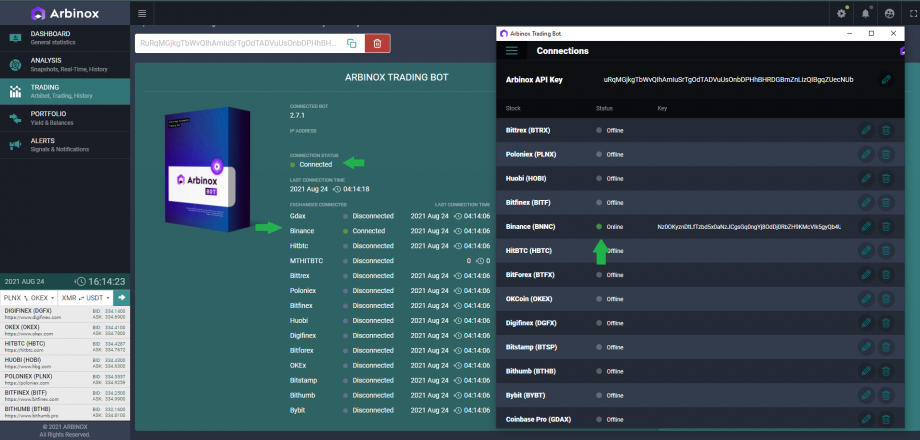Delete the BitForex (BTFX) connection
920x440 pixels.
pos(886,275)
